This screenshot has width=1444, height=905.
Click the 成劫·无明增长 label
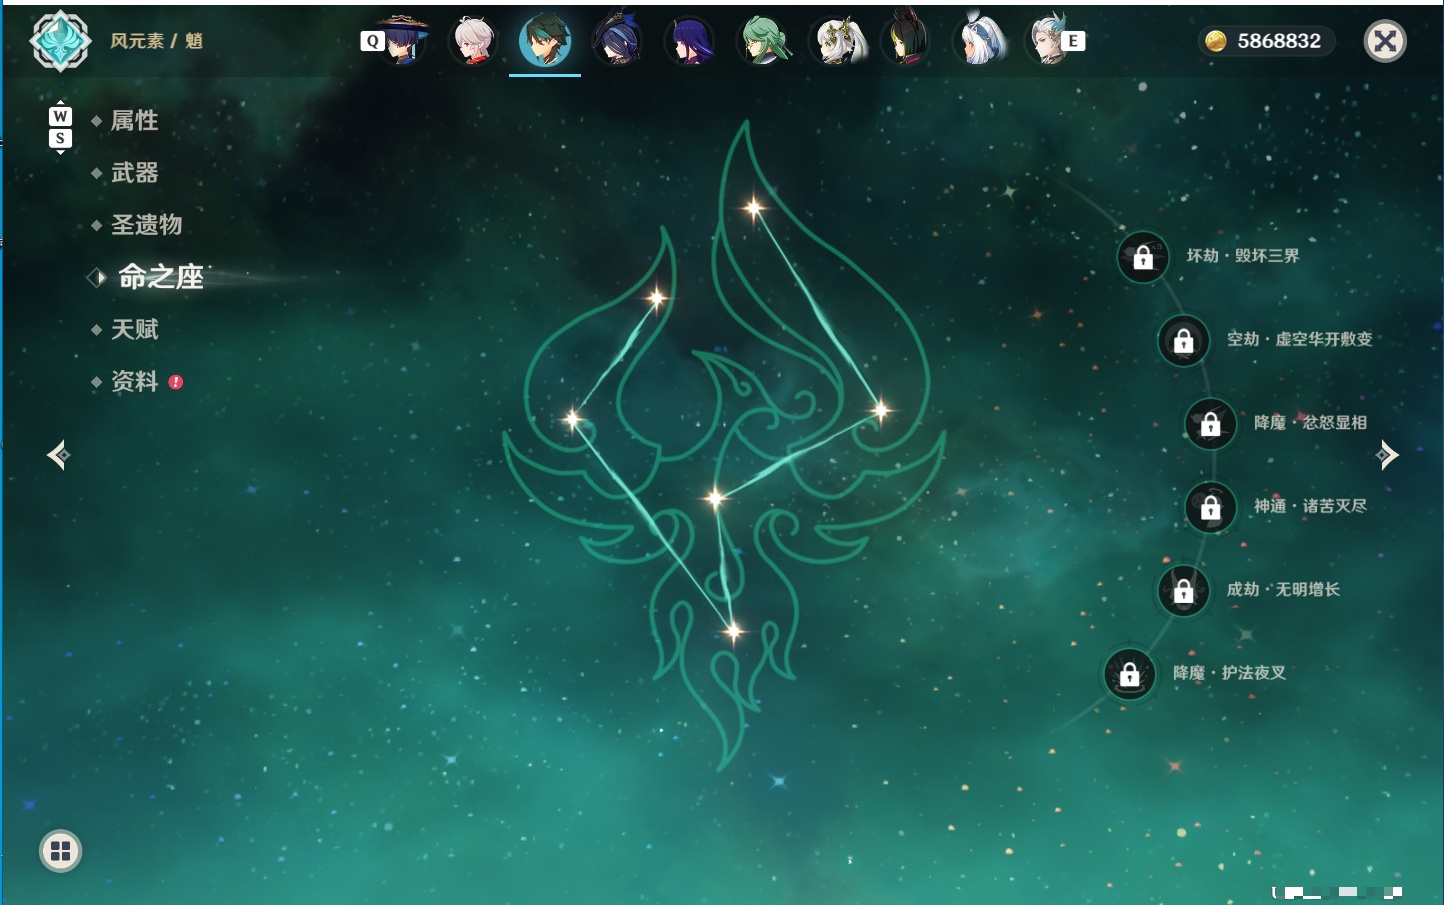tap(1284, 589)
